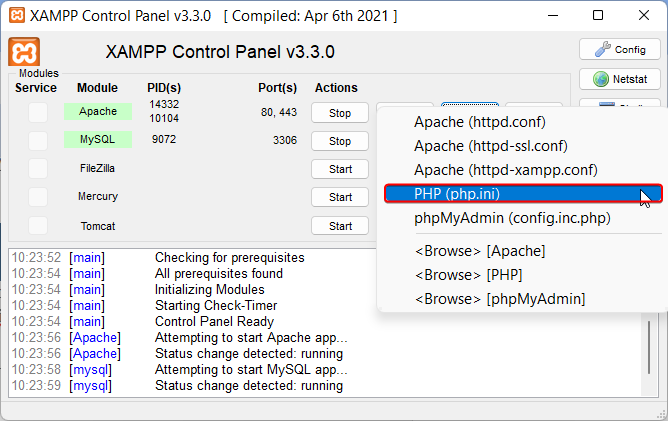Image resolution: width=668 pixels, height=421 pixels.
Task: Choose <Browse> [PHP] in the menu
Action: click(468, 274)
